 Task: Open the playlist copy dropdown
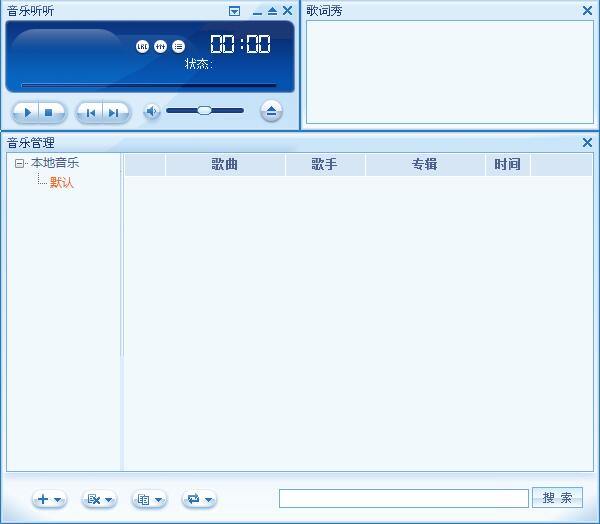tap(149, 500)
